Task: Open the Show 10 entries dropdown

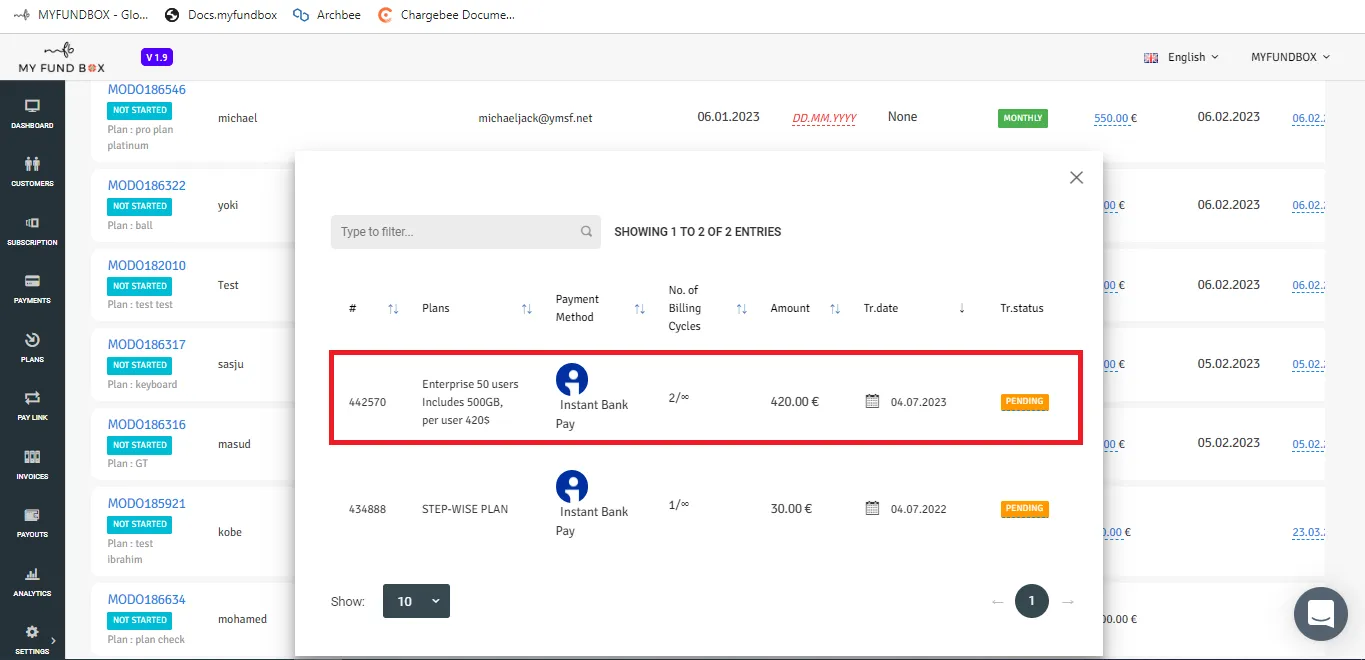Action: tap(416, 601)
